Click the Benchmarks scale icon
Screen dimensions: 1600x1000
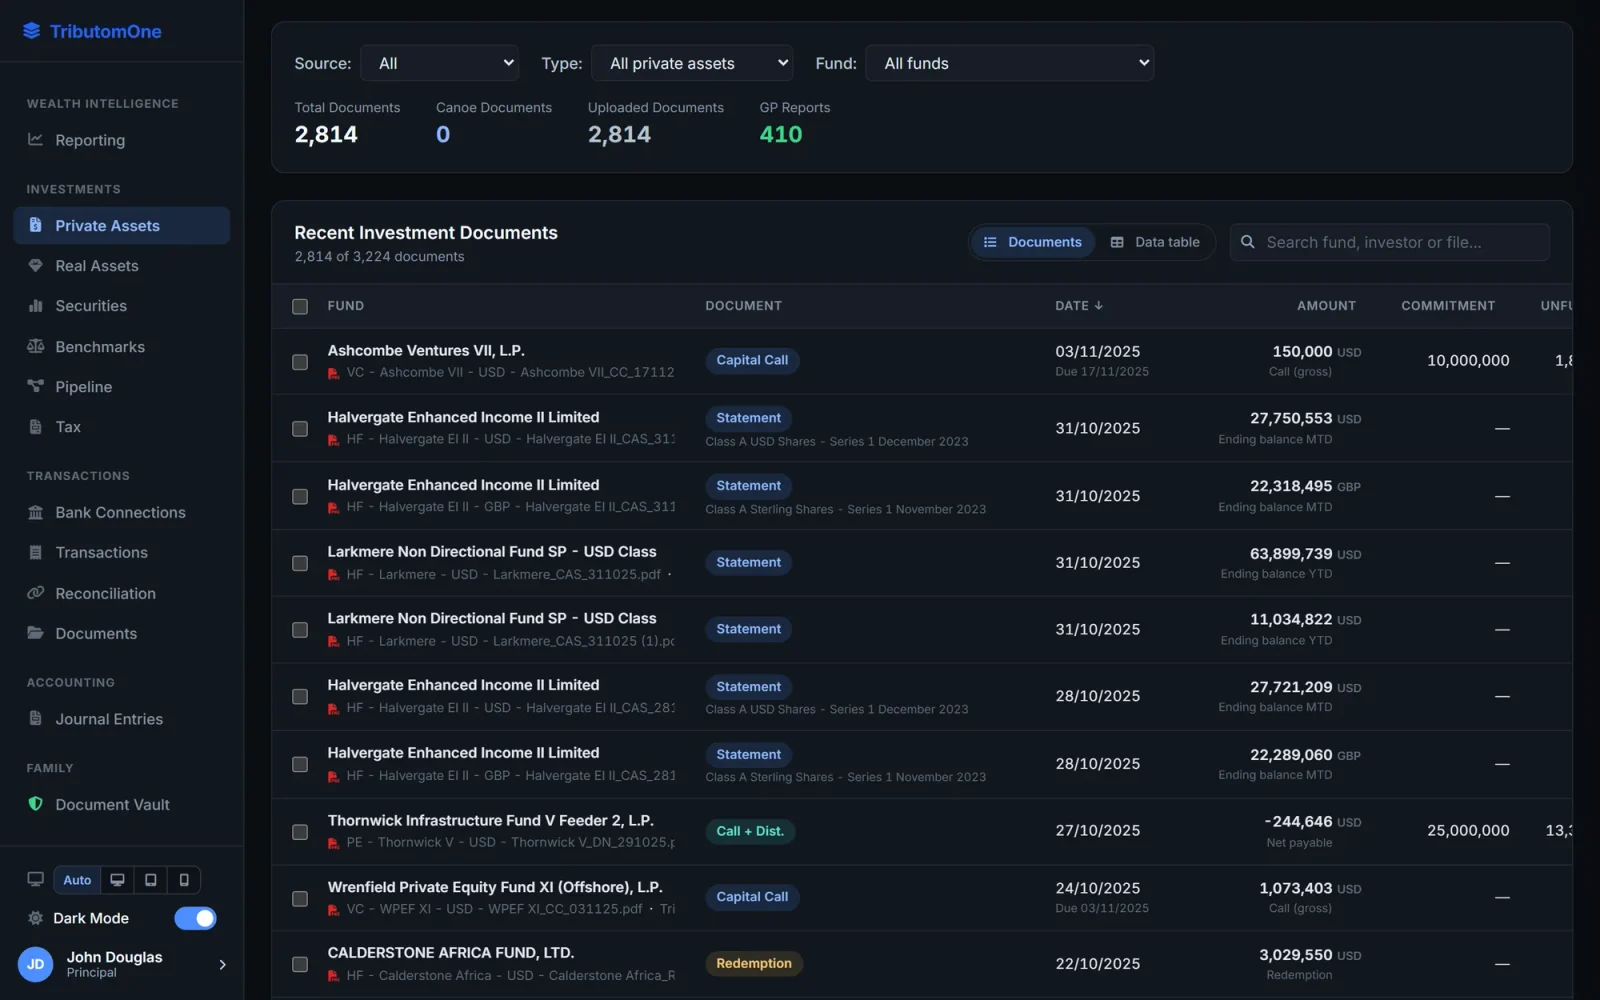pyautogui.click(x=35, y=347)
